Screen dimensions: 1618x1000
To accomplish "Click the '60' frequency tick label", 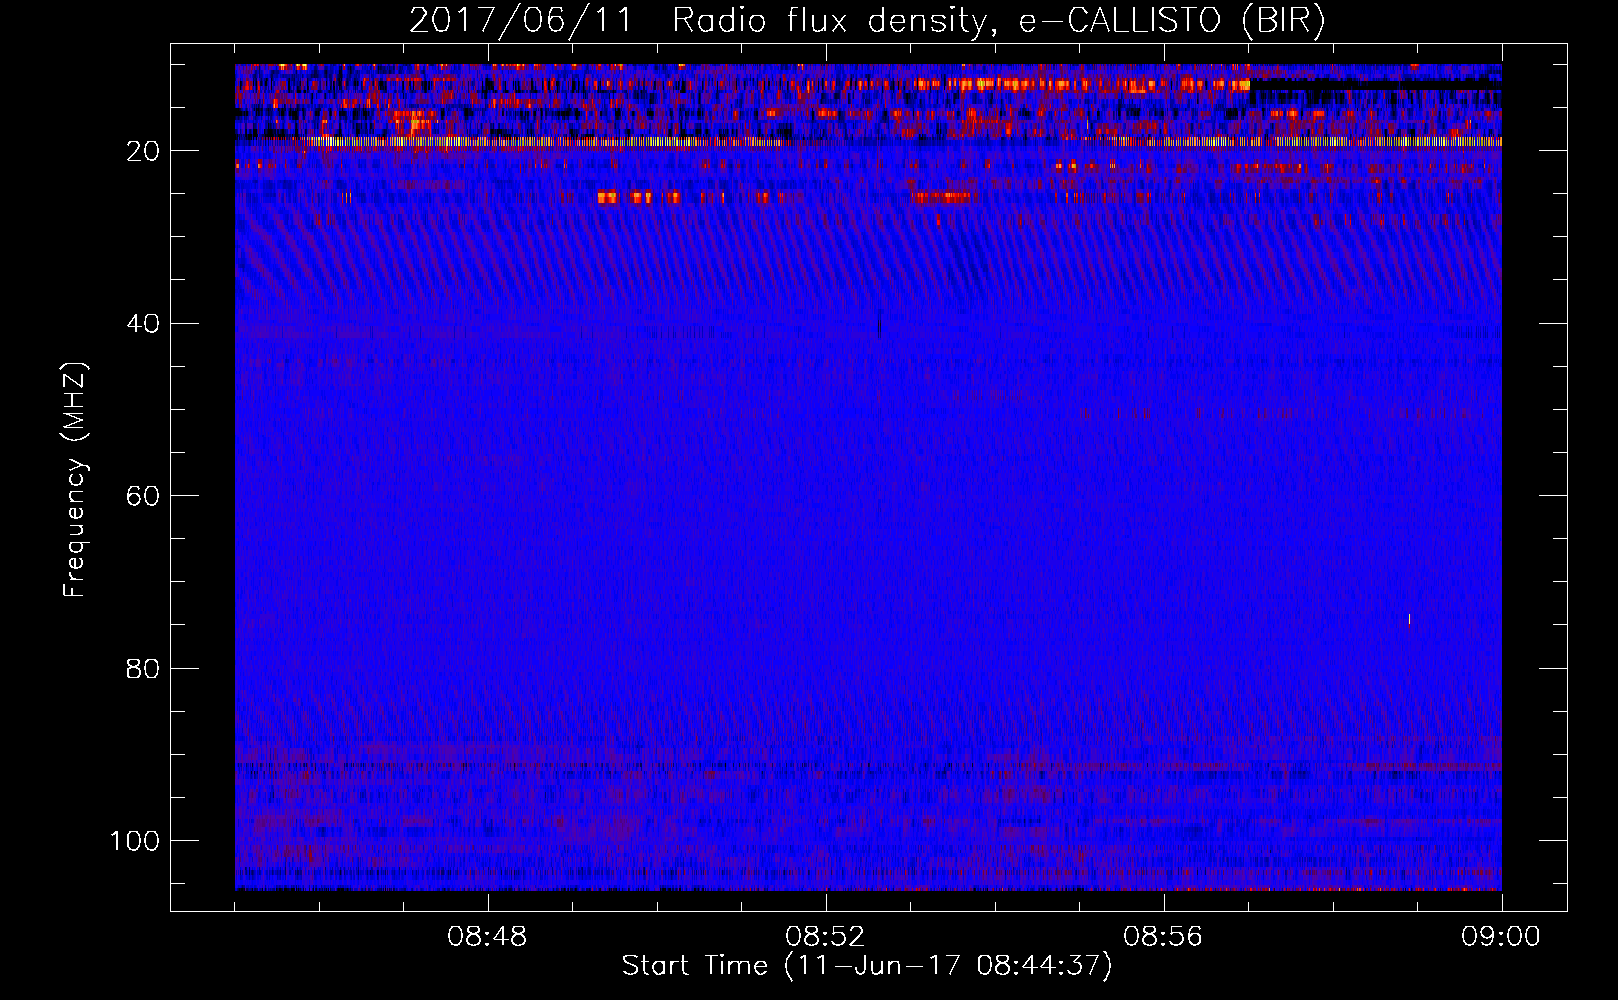I will coord(143,496).
